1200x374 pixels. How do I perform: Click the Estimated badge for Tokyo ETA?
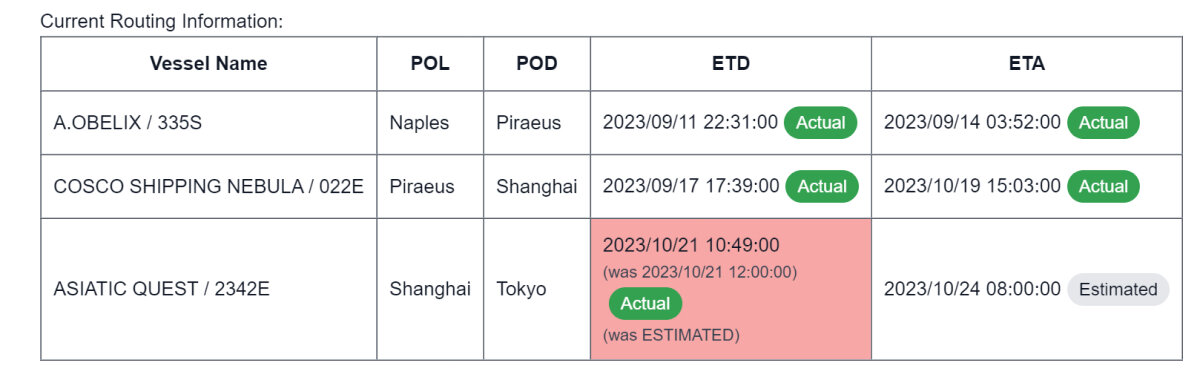(x=1118, y=289)
